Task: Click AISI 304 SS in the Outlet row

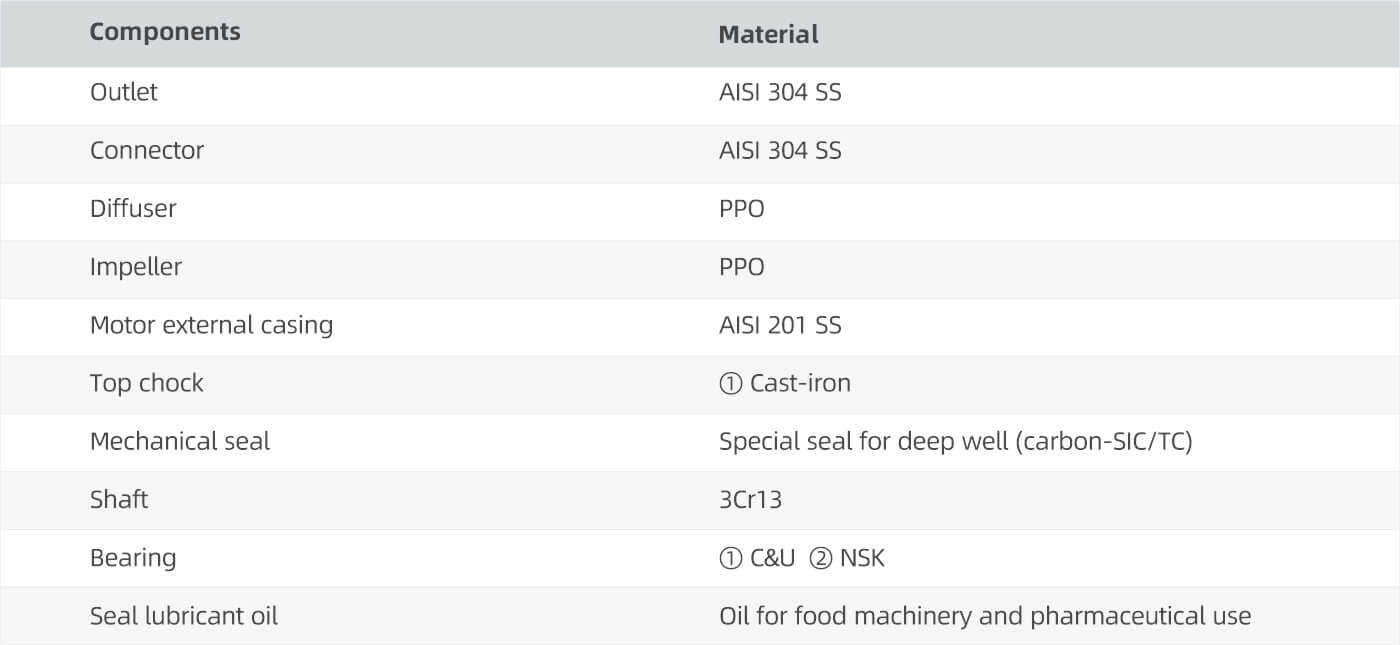Action: coord(780,92)
